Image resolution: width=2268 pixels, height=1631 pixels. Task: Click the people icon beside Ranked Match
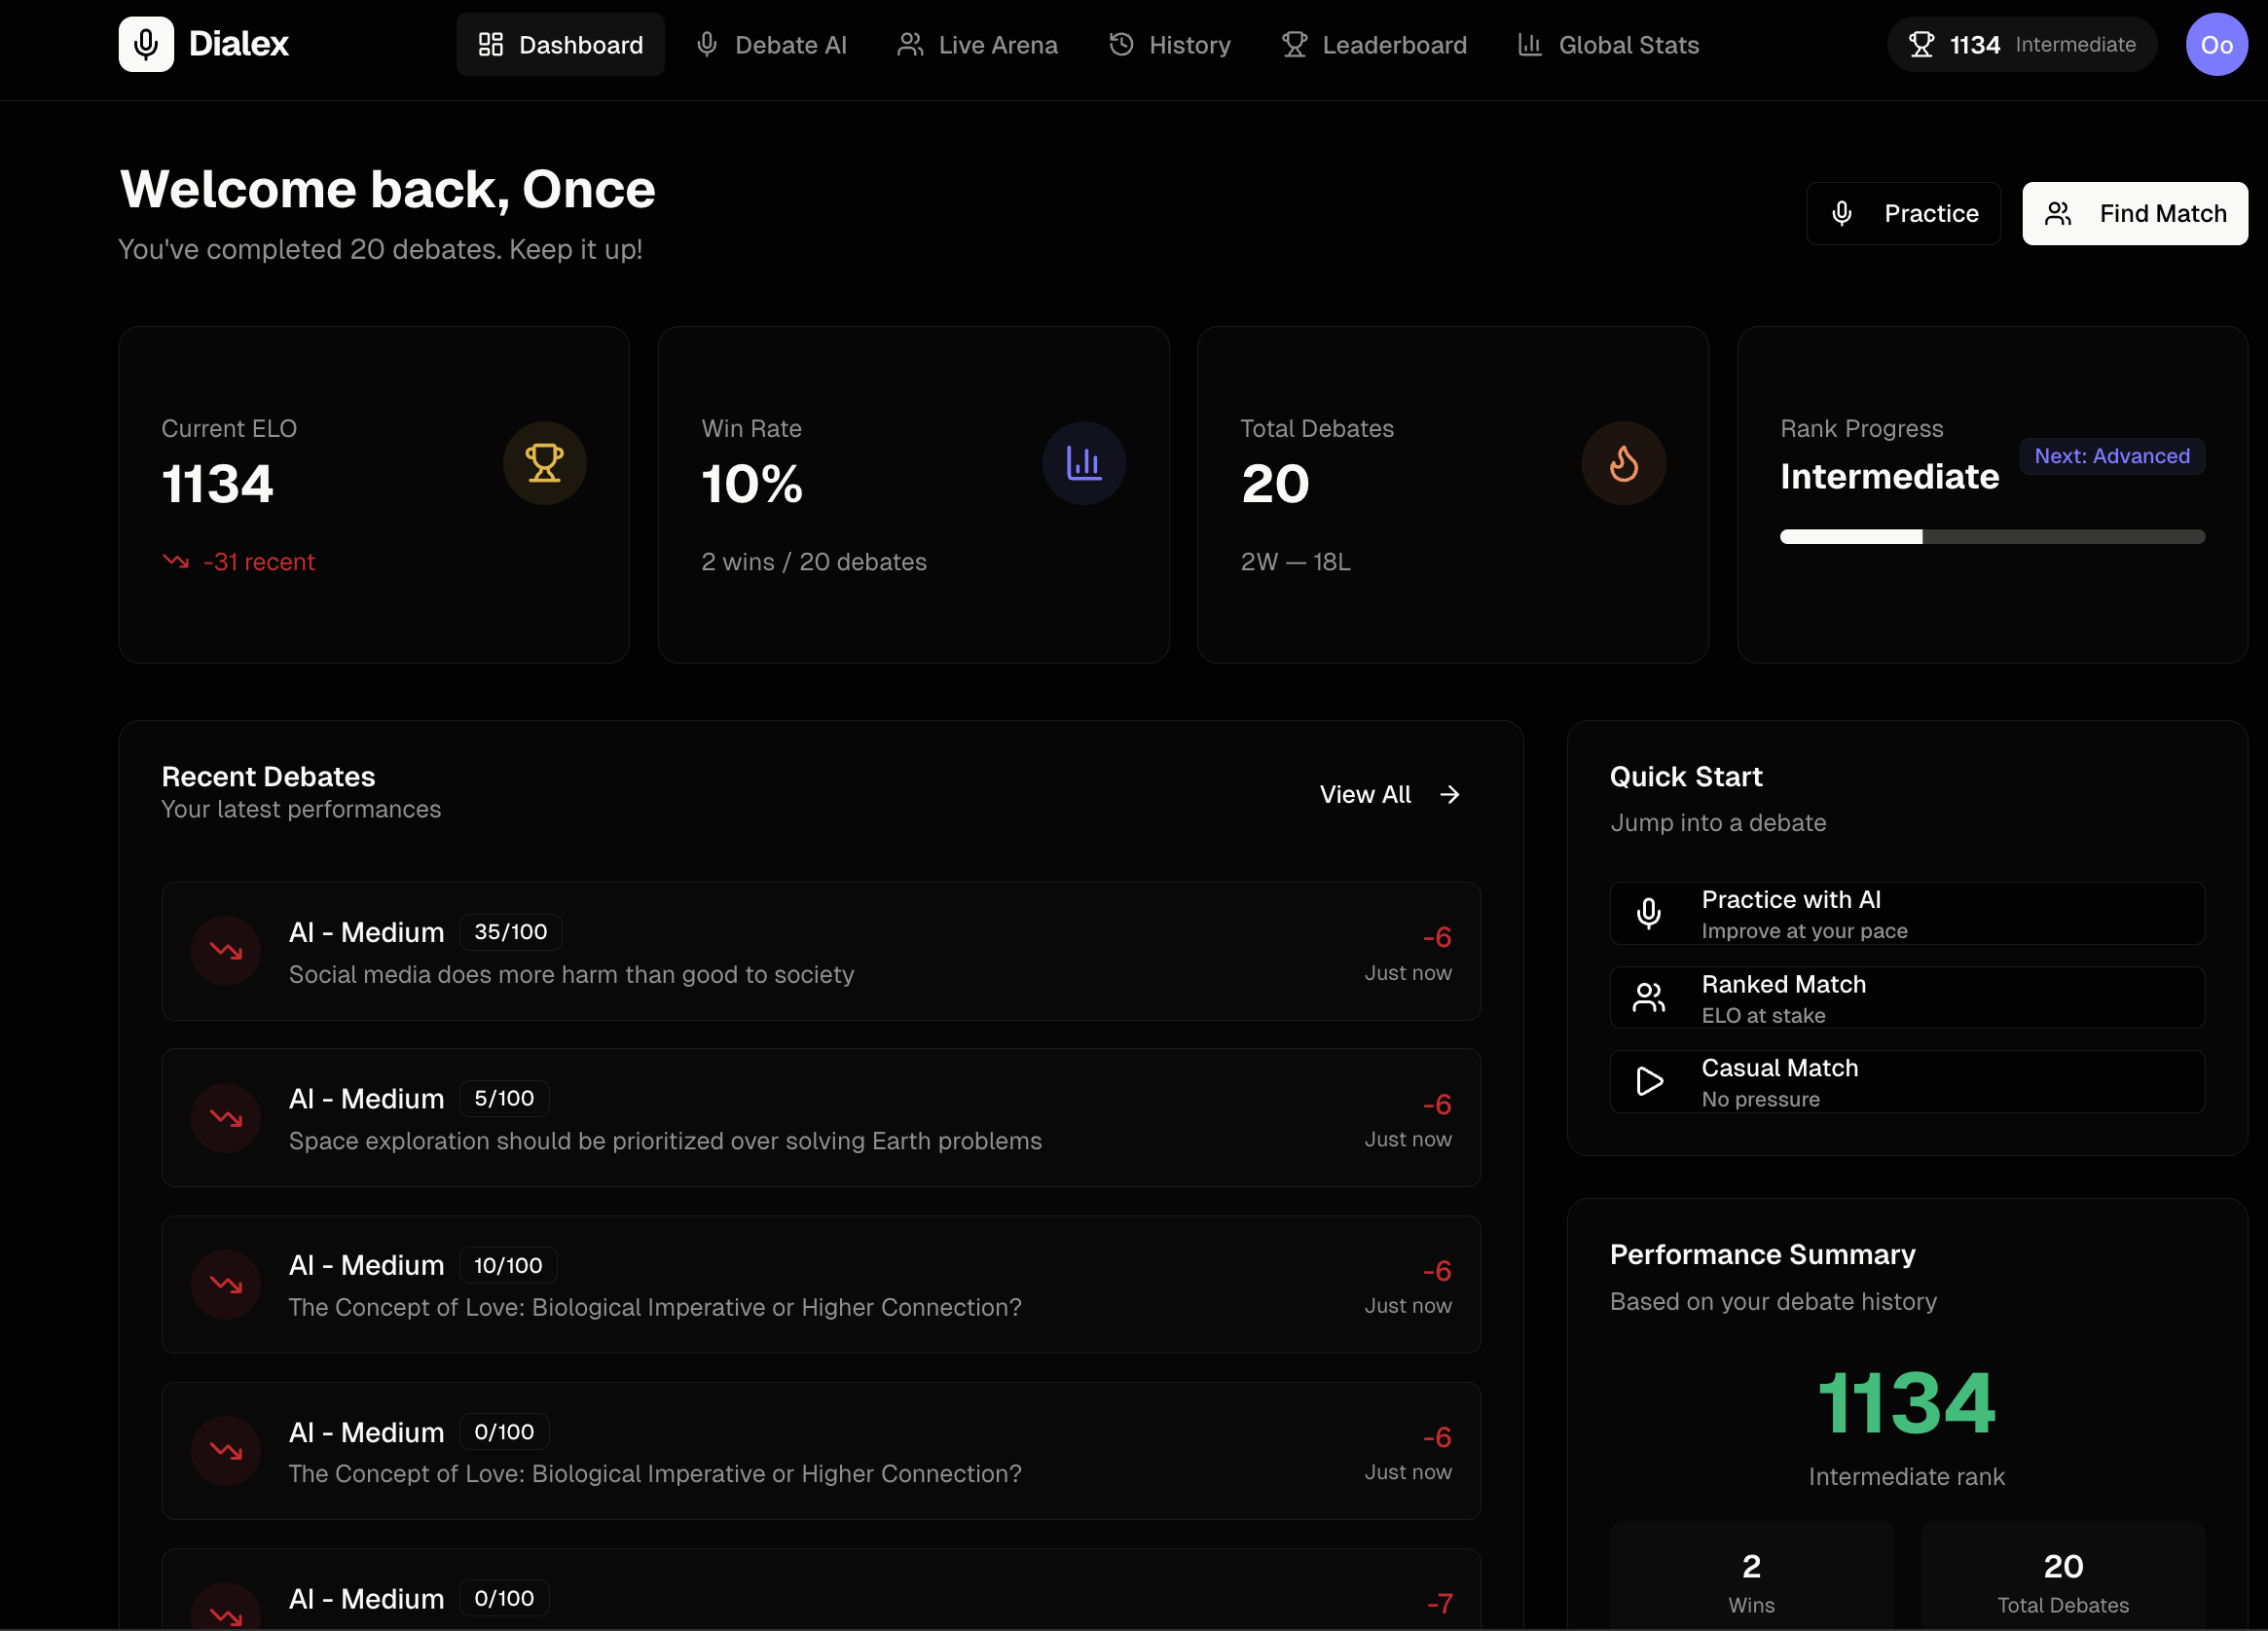click(1648, 998)
